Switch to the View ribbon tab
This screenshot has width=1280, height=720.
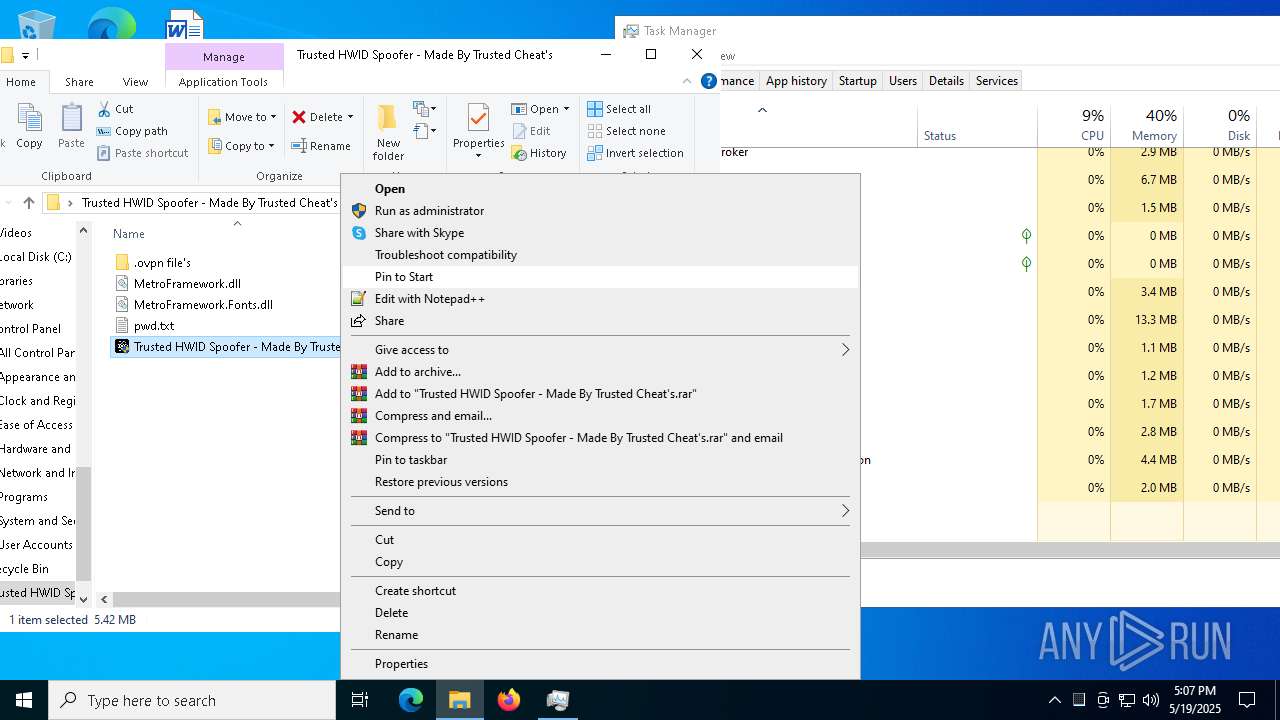coord(135,82)
